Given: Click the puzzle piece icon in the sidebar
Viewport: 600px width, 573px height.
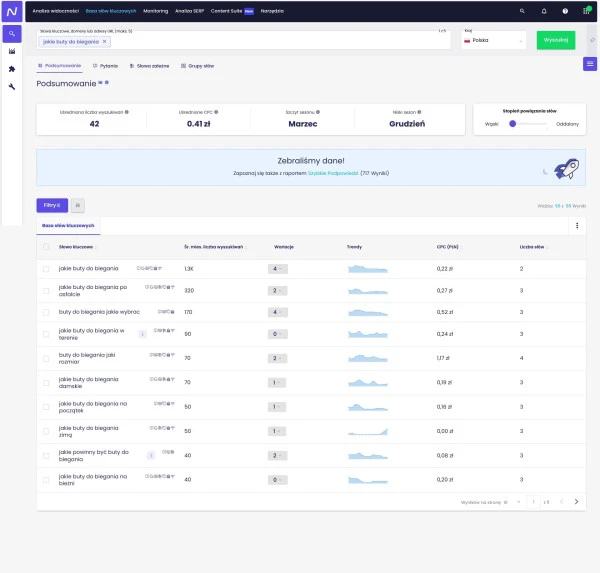Looking at the screenshot, I should 12,69.
